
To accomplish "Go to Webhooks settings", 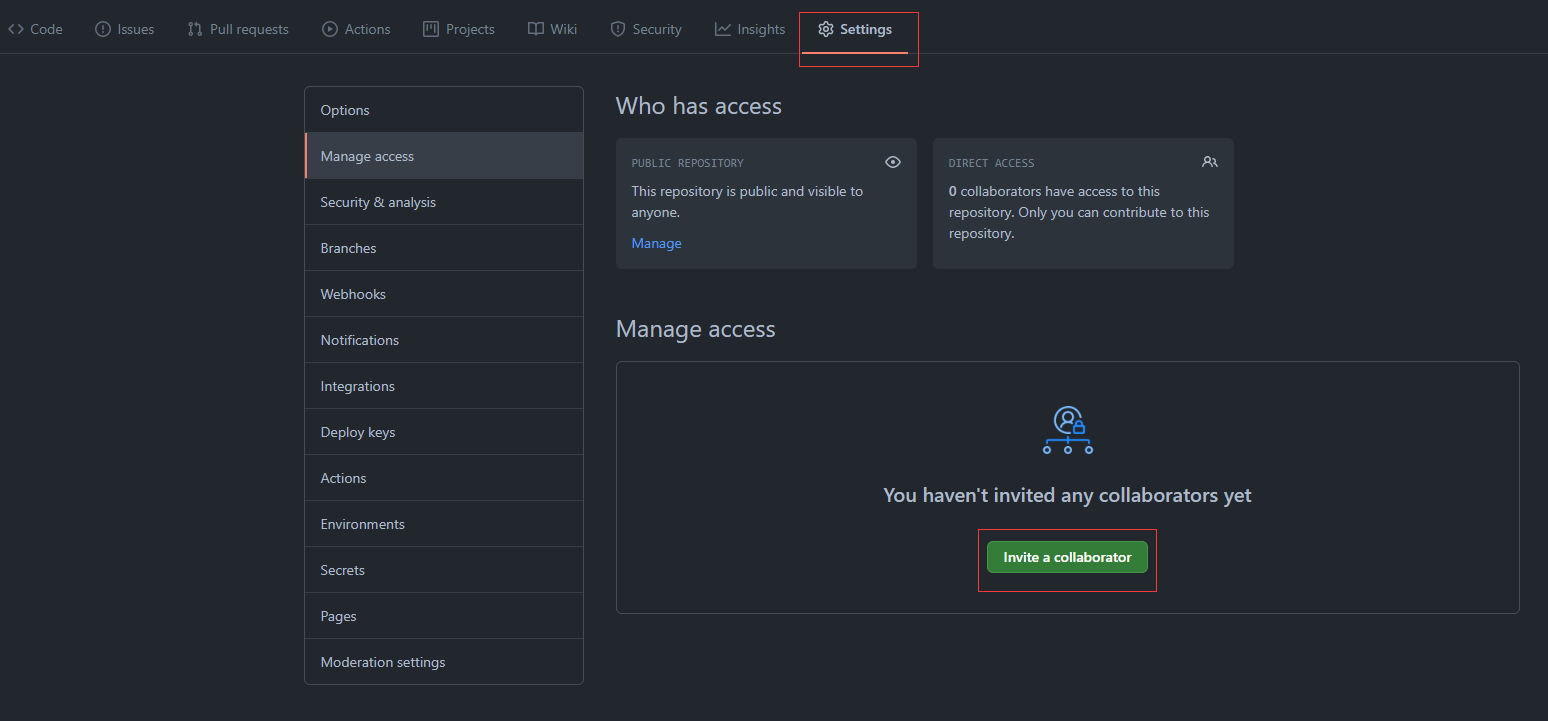I will [353, 294].
